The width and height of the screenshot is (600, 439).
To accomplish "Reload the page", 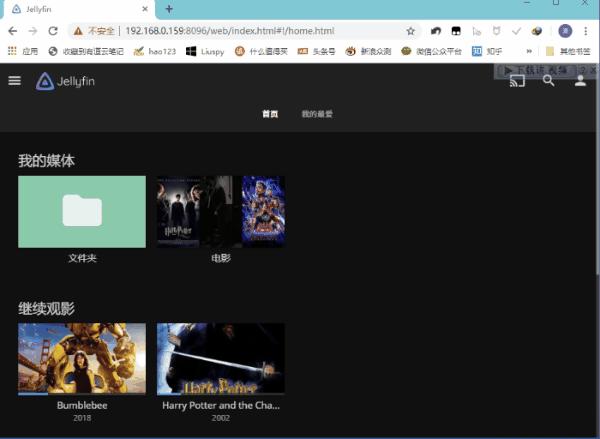I will click(x=53, y=31).
